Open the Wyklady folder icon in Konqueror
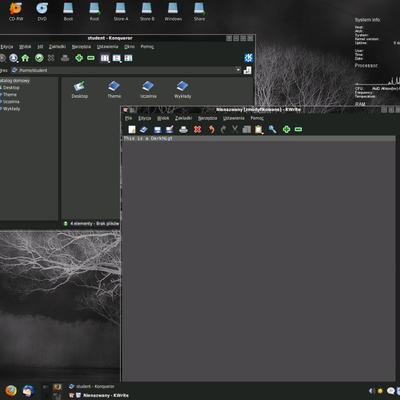Image resolution: width=400 pixels, height=400 pixels. coord(183,90)
